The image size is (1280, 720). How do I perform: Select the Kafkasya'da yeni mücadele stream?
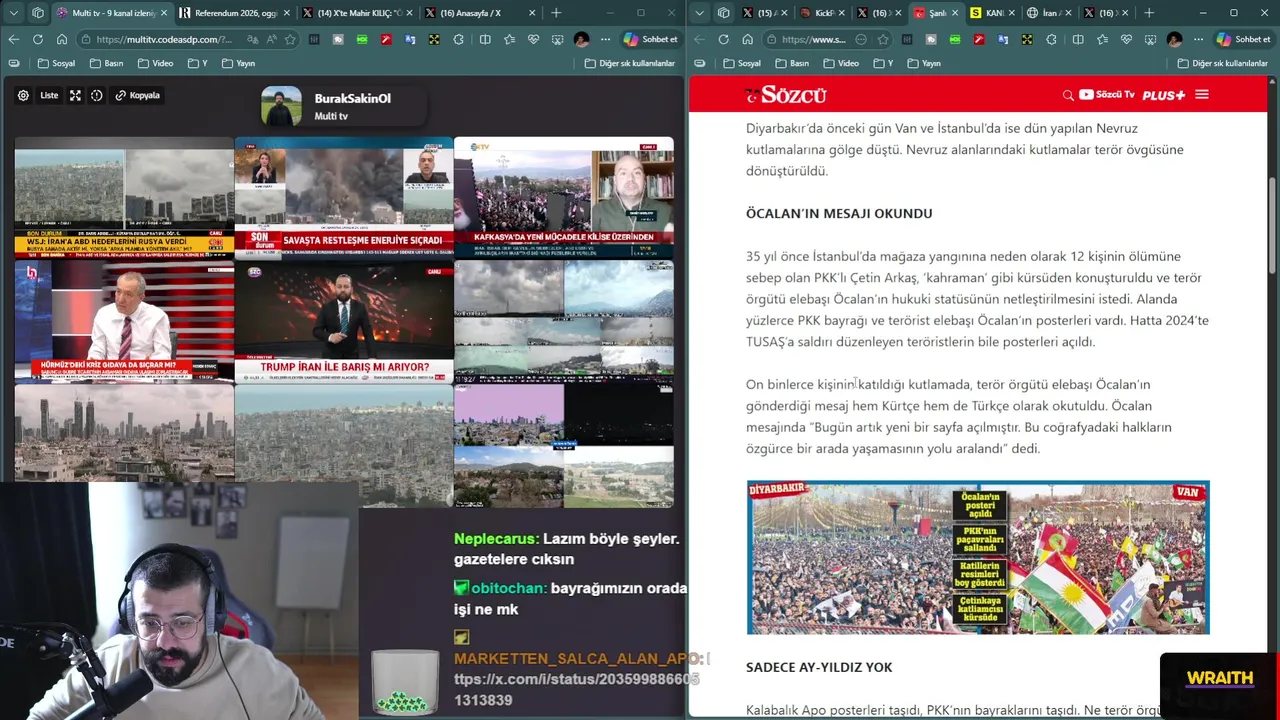click(x=564, y=198)
